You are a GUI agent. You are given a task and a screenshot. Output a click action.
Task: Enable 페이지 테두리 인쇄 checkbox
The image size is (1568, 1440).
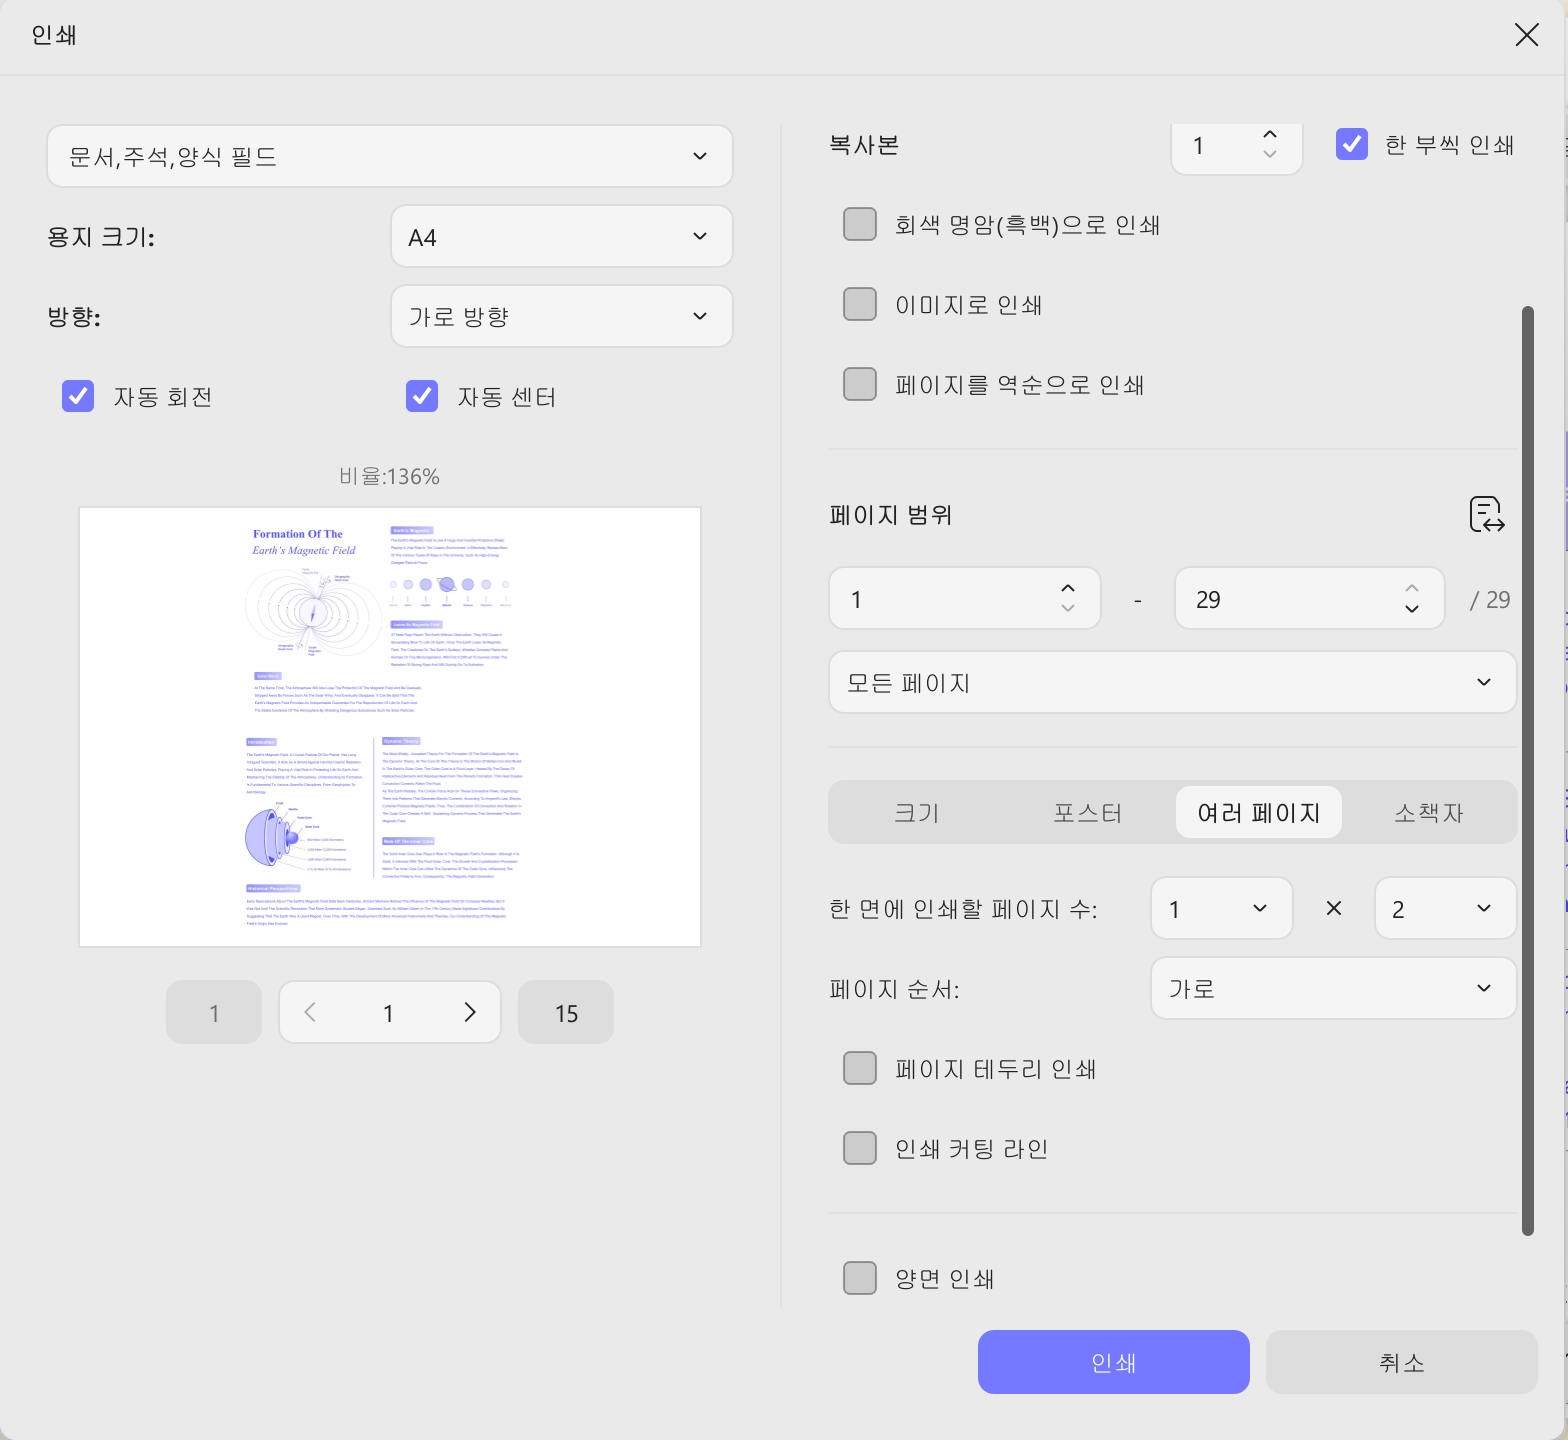pos(860,1068)
